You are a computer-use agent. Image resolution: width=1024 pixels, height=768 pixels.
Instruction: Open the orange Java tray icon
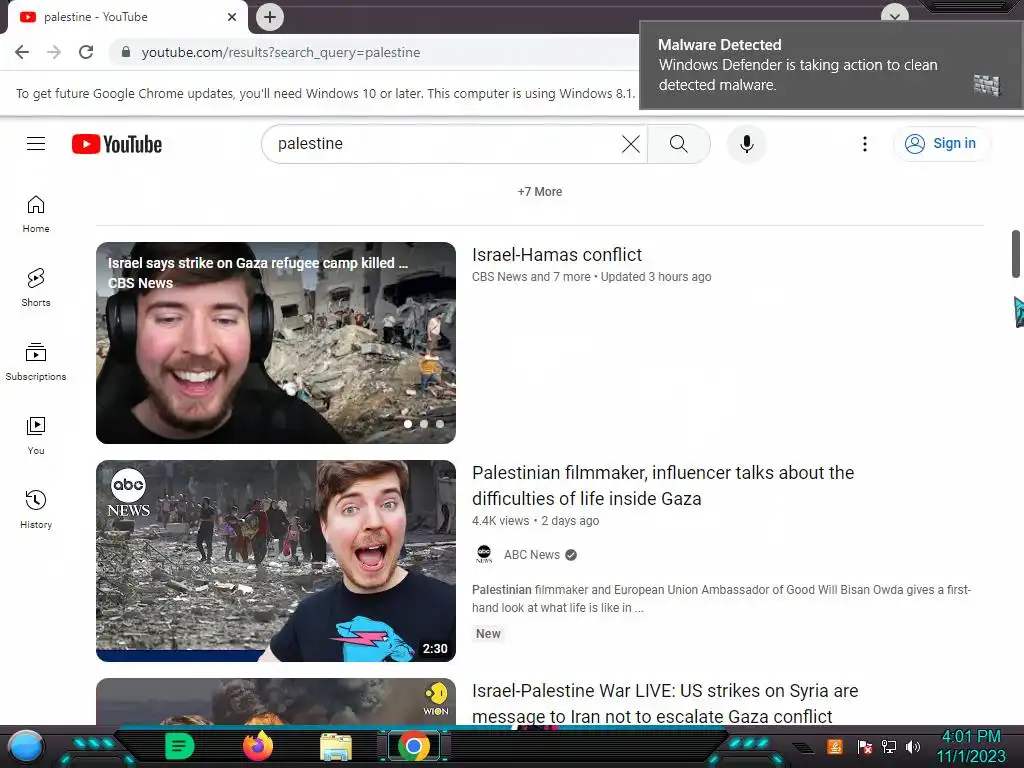(x=835, y=746)
